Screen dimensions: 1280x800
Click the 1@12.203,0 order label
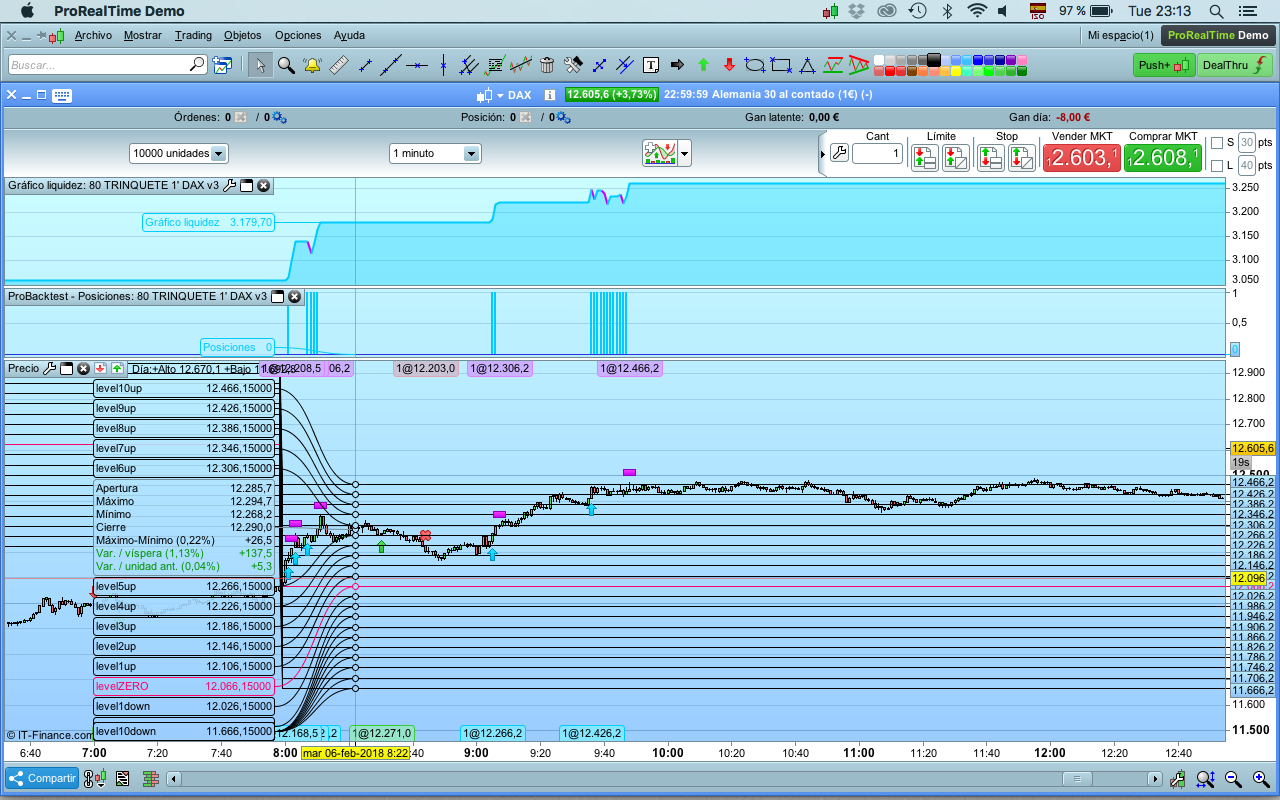tap(426, 368)
